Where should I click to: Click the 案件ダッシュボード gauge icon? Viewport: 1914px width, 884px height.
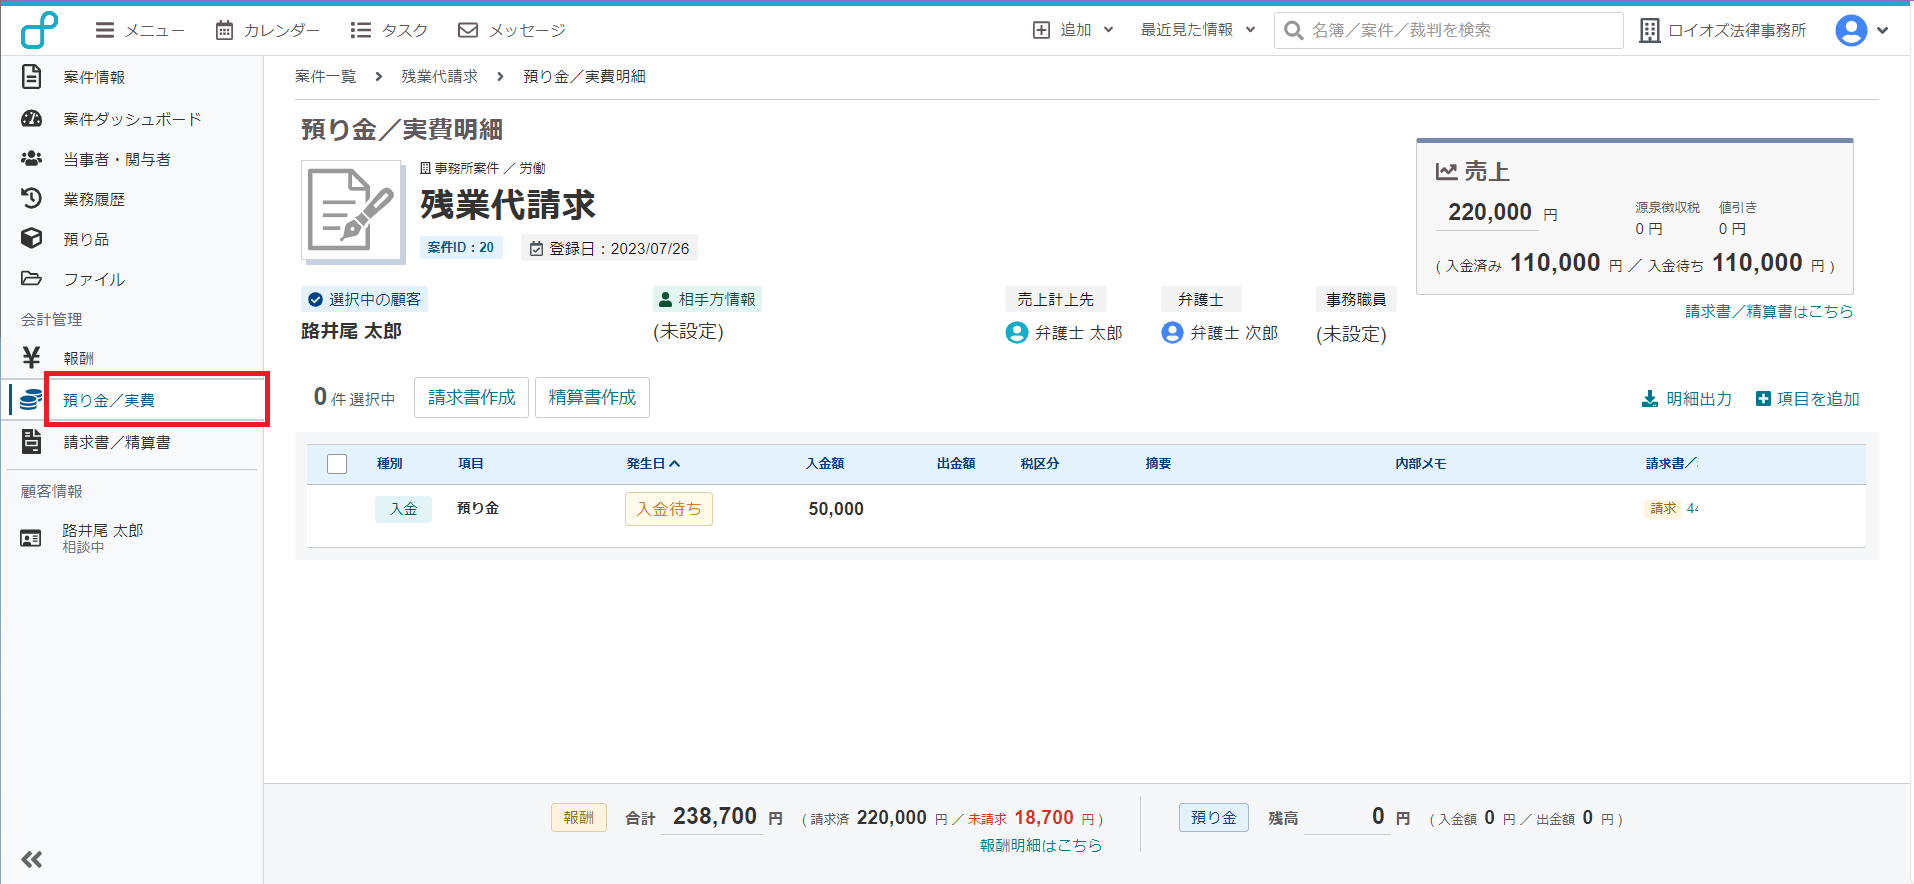pos(32,119)
